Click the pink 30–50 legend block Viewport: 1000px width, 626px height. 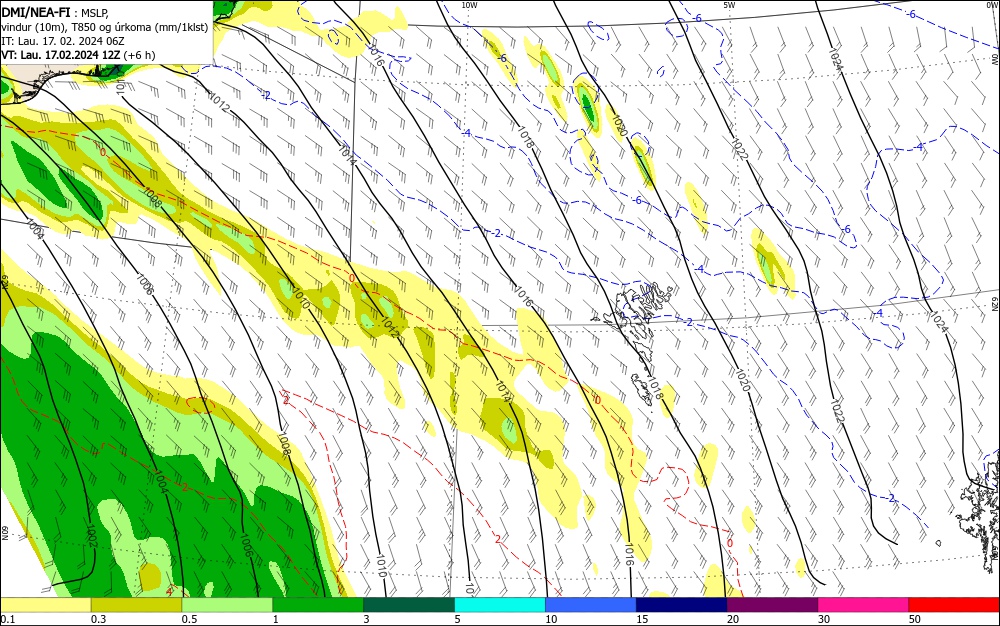864,605
